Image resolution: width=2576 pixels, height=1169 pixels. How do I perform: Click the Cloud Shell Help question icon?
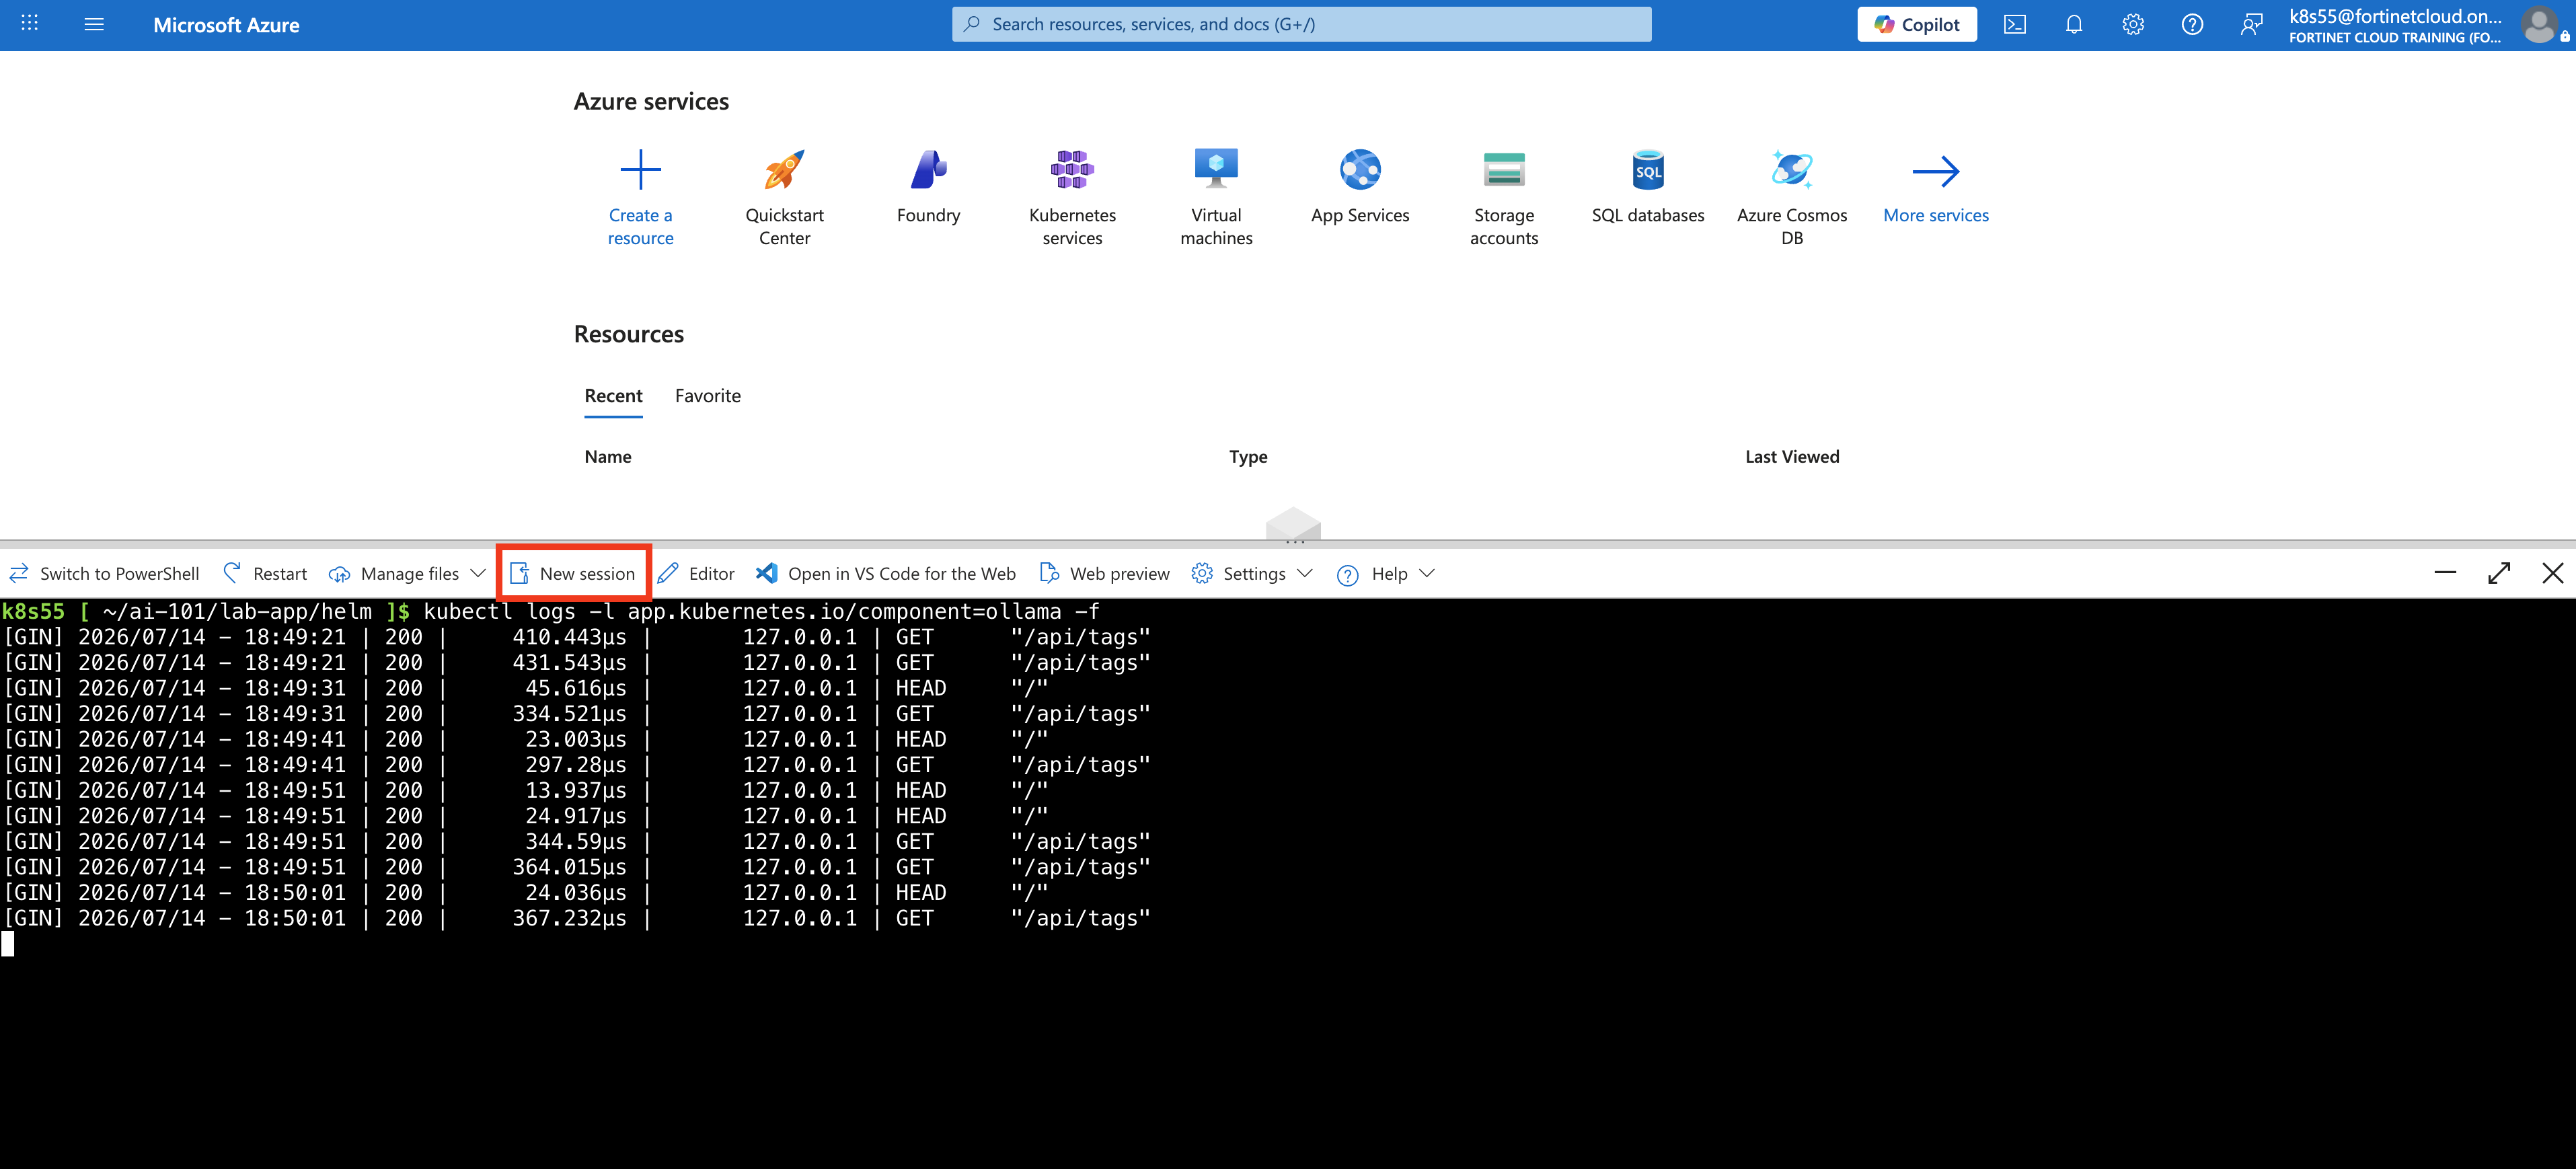tap(1347, 575)
